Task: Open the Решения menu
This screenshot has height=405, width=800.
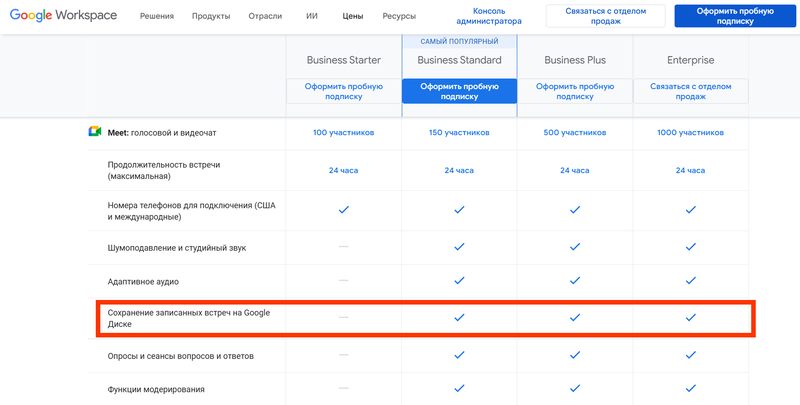Action: tap(157, 16)
